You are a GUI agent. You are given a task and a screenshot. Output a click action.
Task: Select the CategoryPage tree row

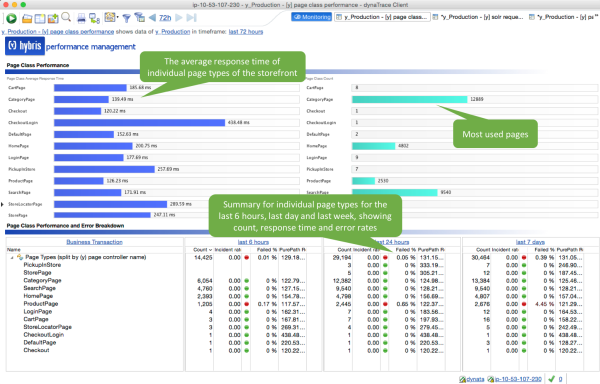point(42,280)
